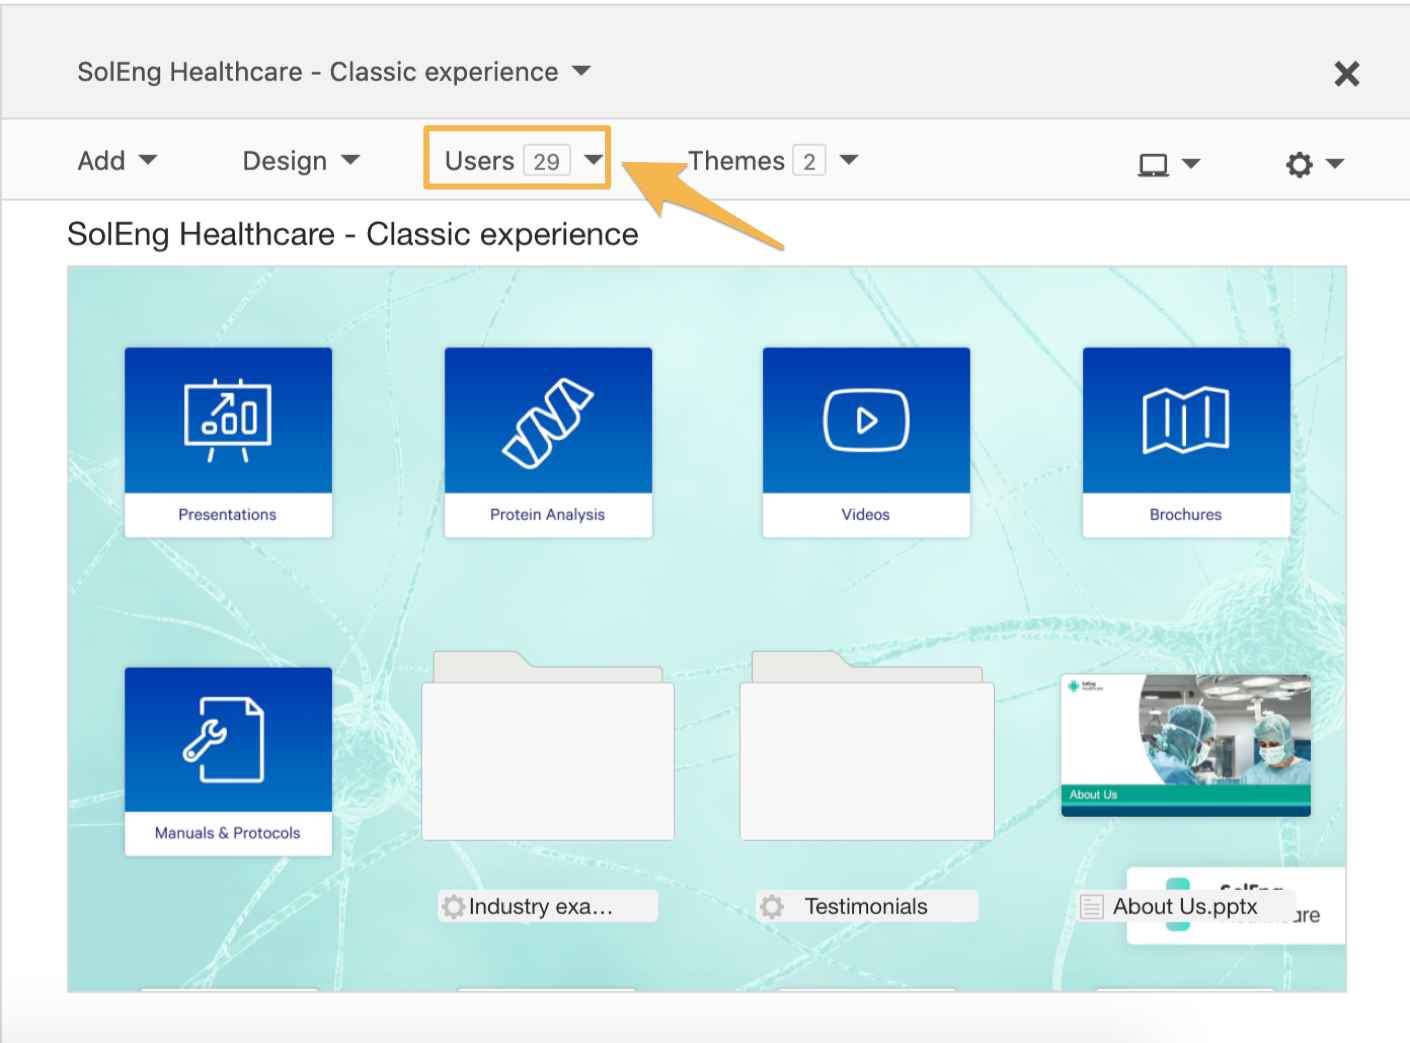Click the Protein Analysis label
This screenshot has width=1410, height=1043.
[x=548, y=515]
